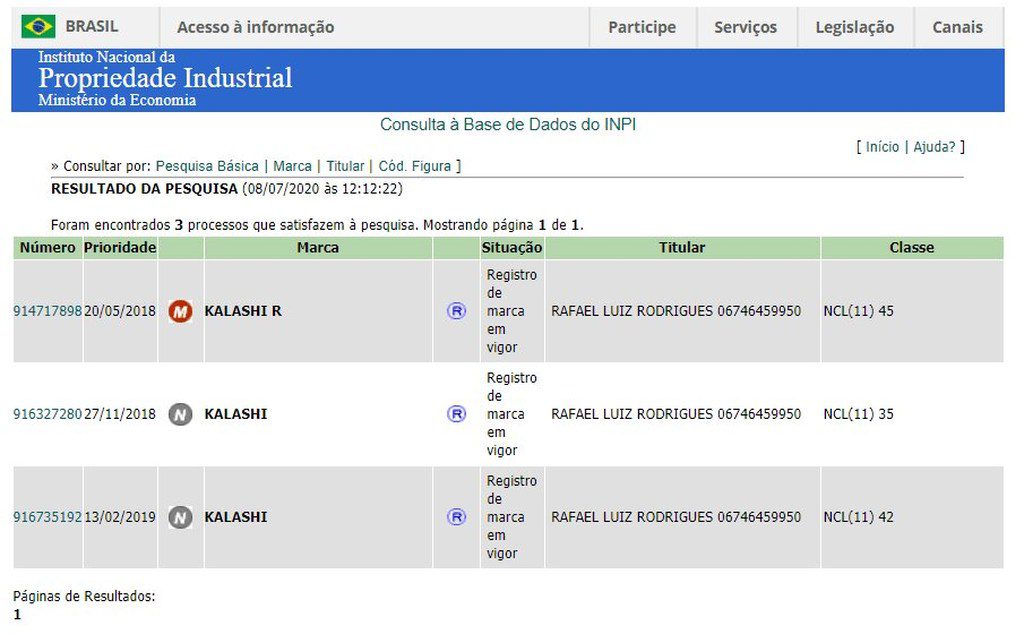Go to Início link

tap(882, 147)
